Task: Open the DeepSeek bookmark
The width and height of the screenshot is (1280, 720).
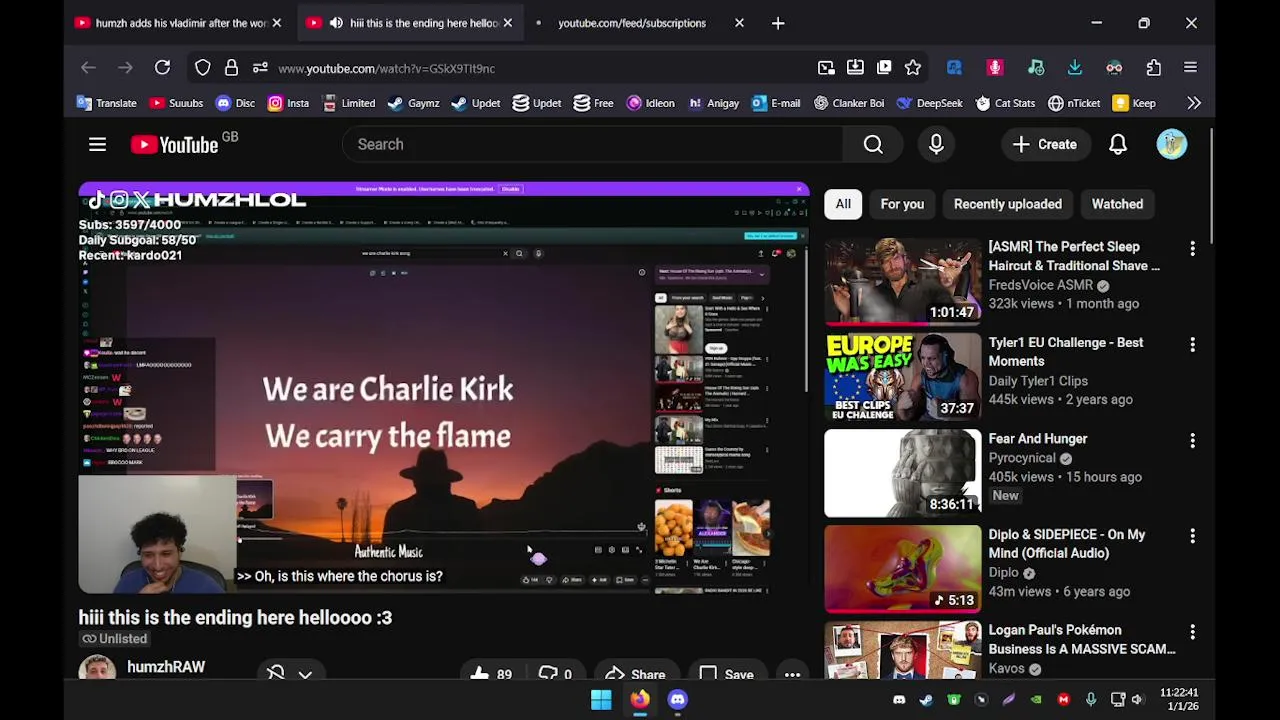Action: [929, 103]
